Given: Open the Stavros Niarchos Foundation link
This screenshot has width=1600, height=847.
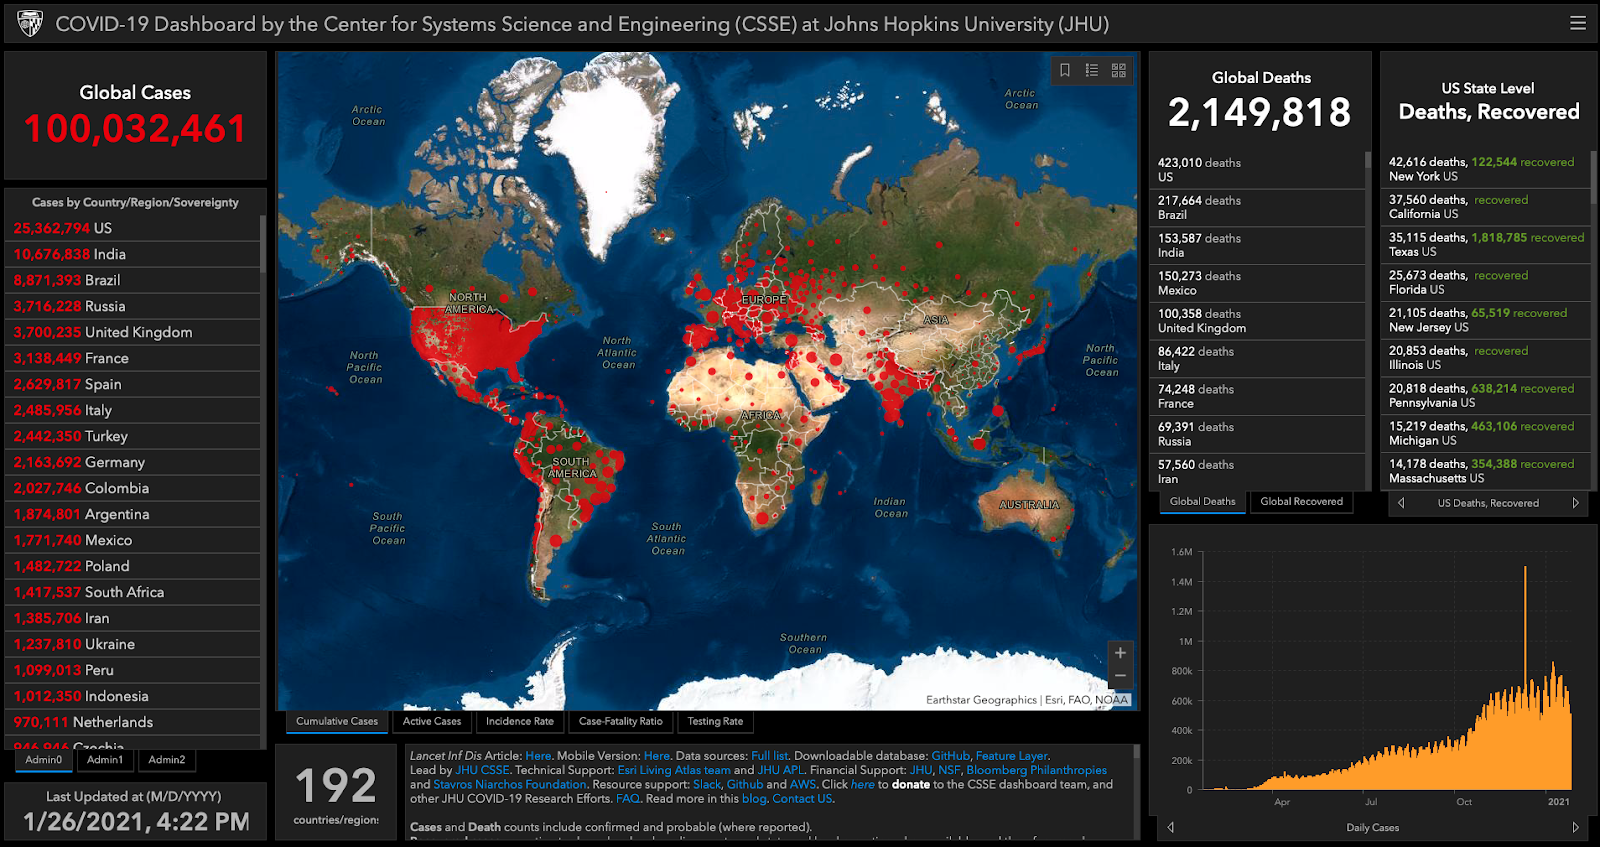Looking at the screenshot, I should (x=510, y=784).
